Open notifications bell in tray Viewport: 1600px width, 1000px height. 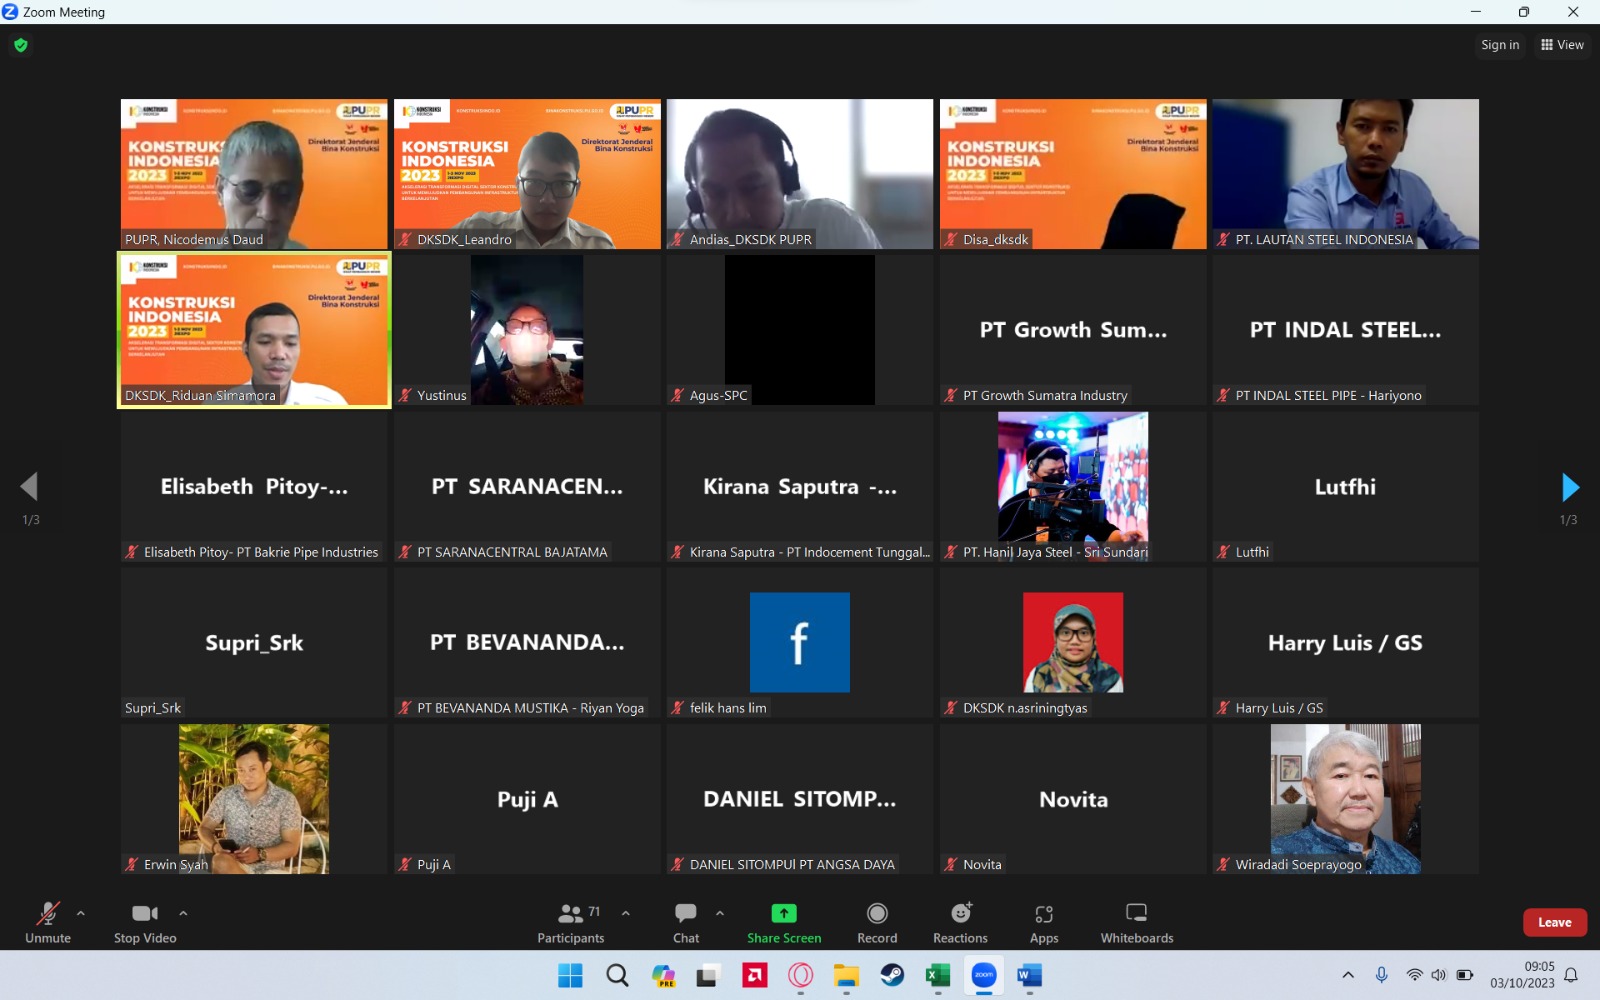1571,975
